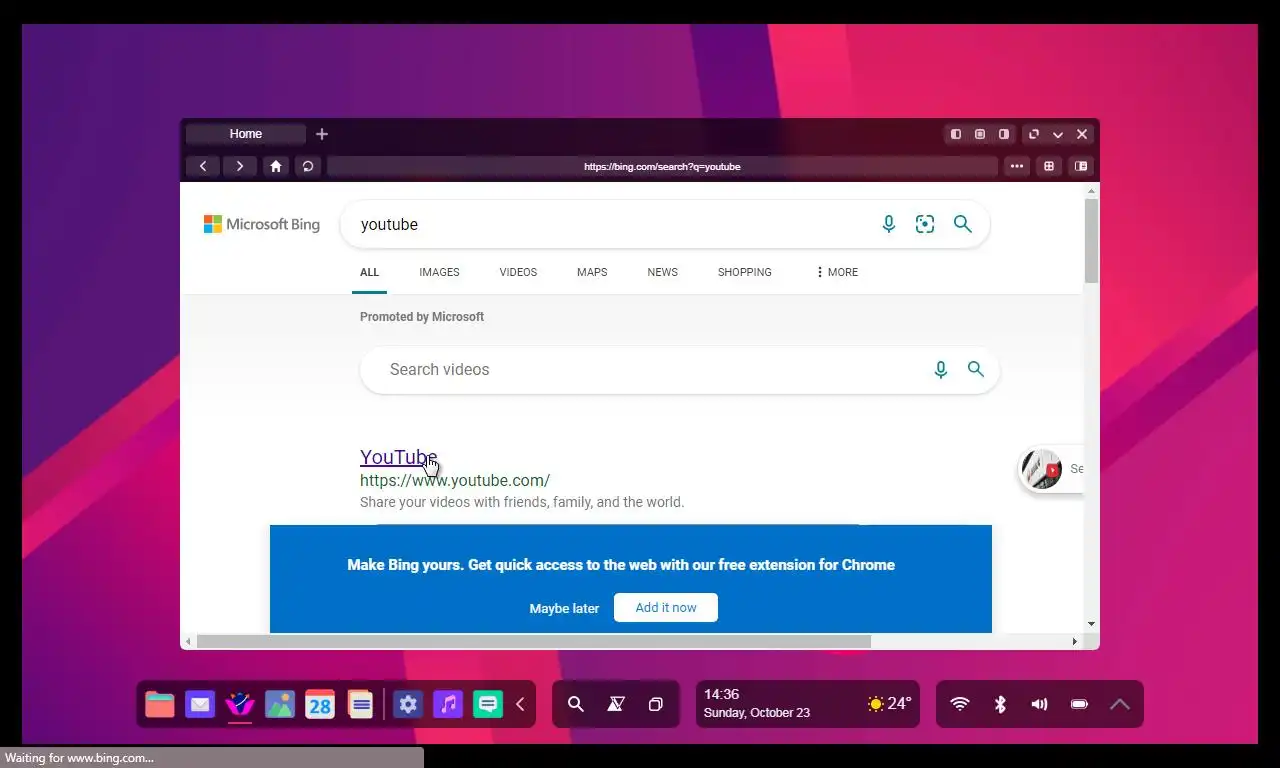1280x768 pixels.
Task: Click the browser lotus icon in dock
Action: pyautogui.click(x=240, y=705)
